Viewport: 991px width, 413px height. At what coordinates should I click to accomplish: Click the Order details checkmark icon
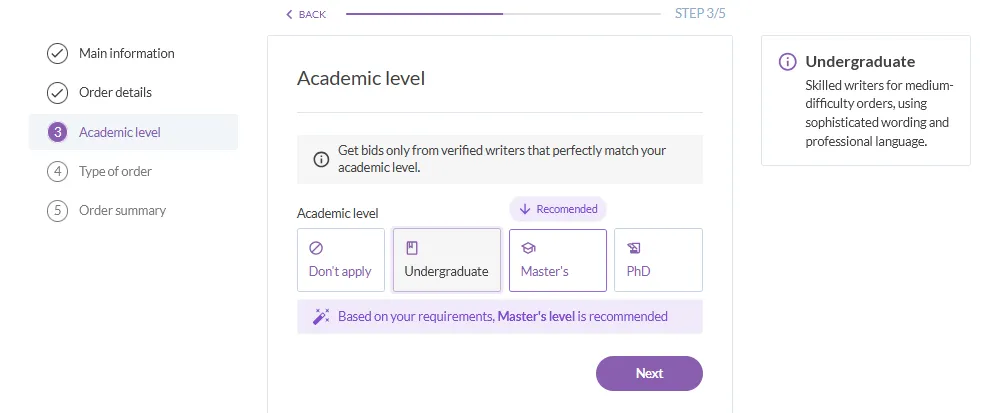click(x=58, y=93)
